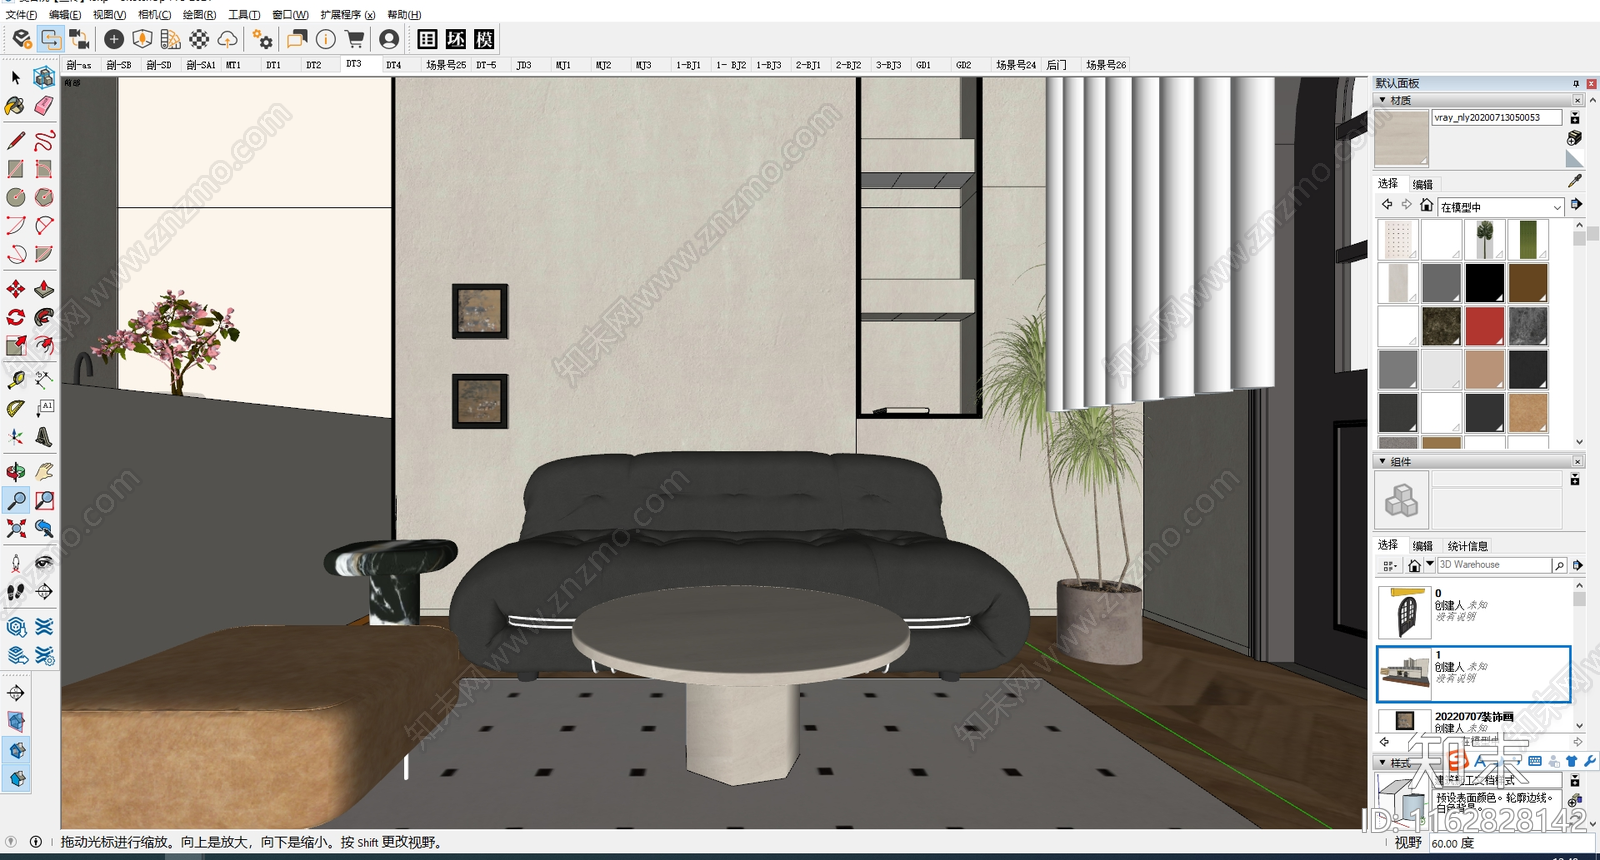Open the 相机(C) menu
Viewport: 1600px width, 860px height.
154,15
